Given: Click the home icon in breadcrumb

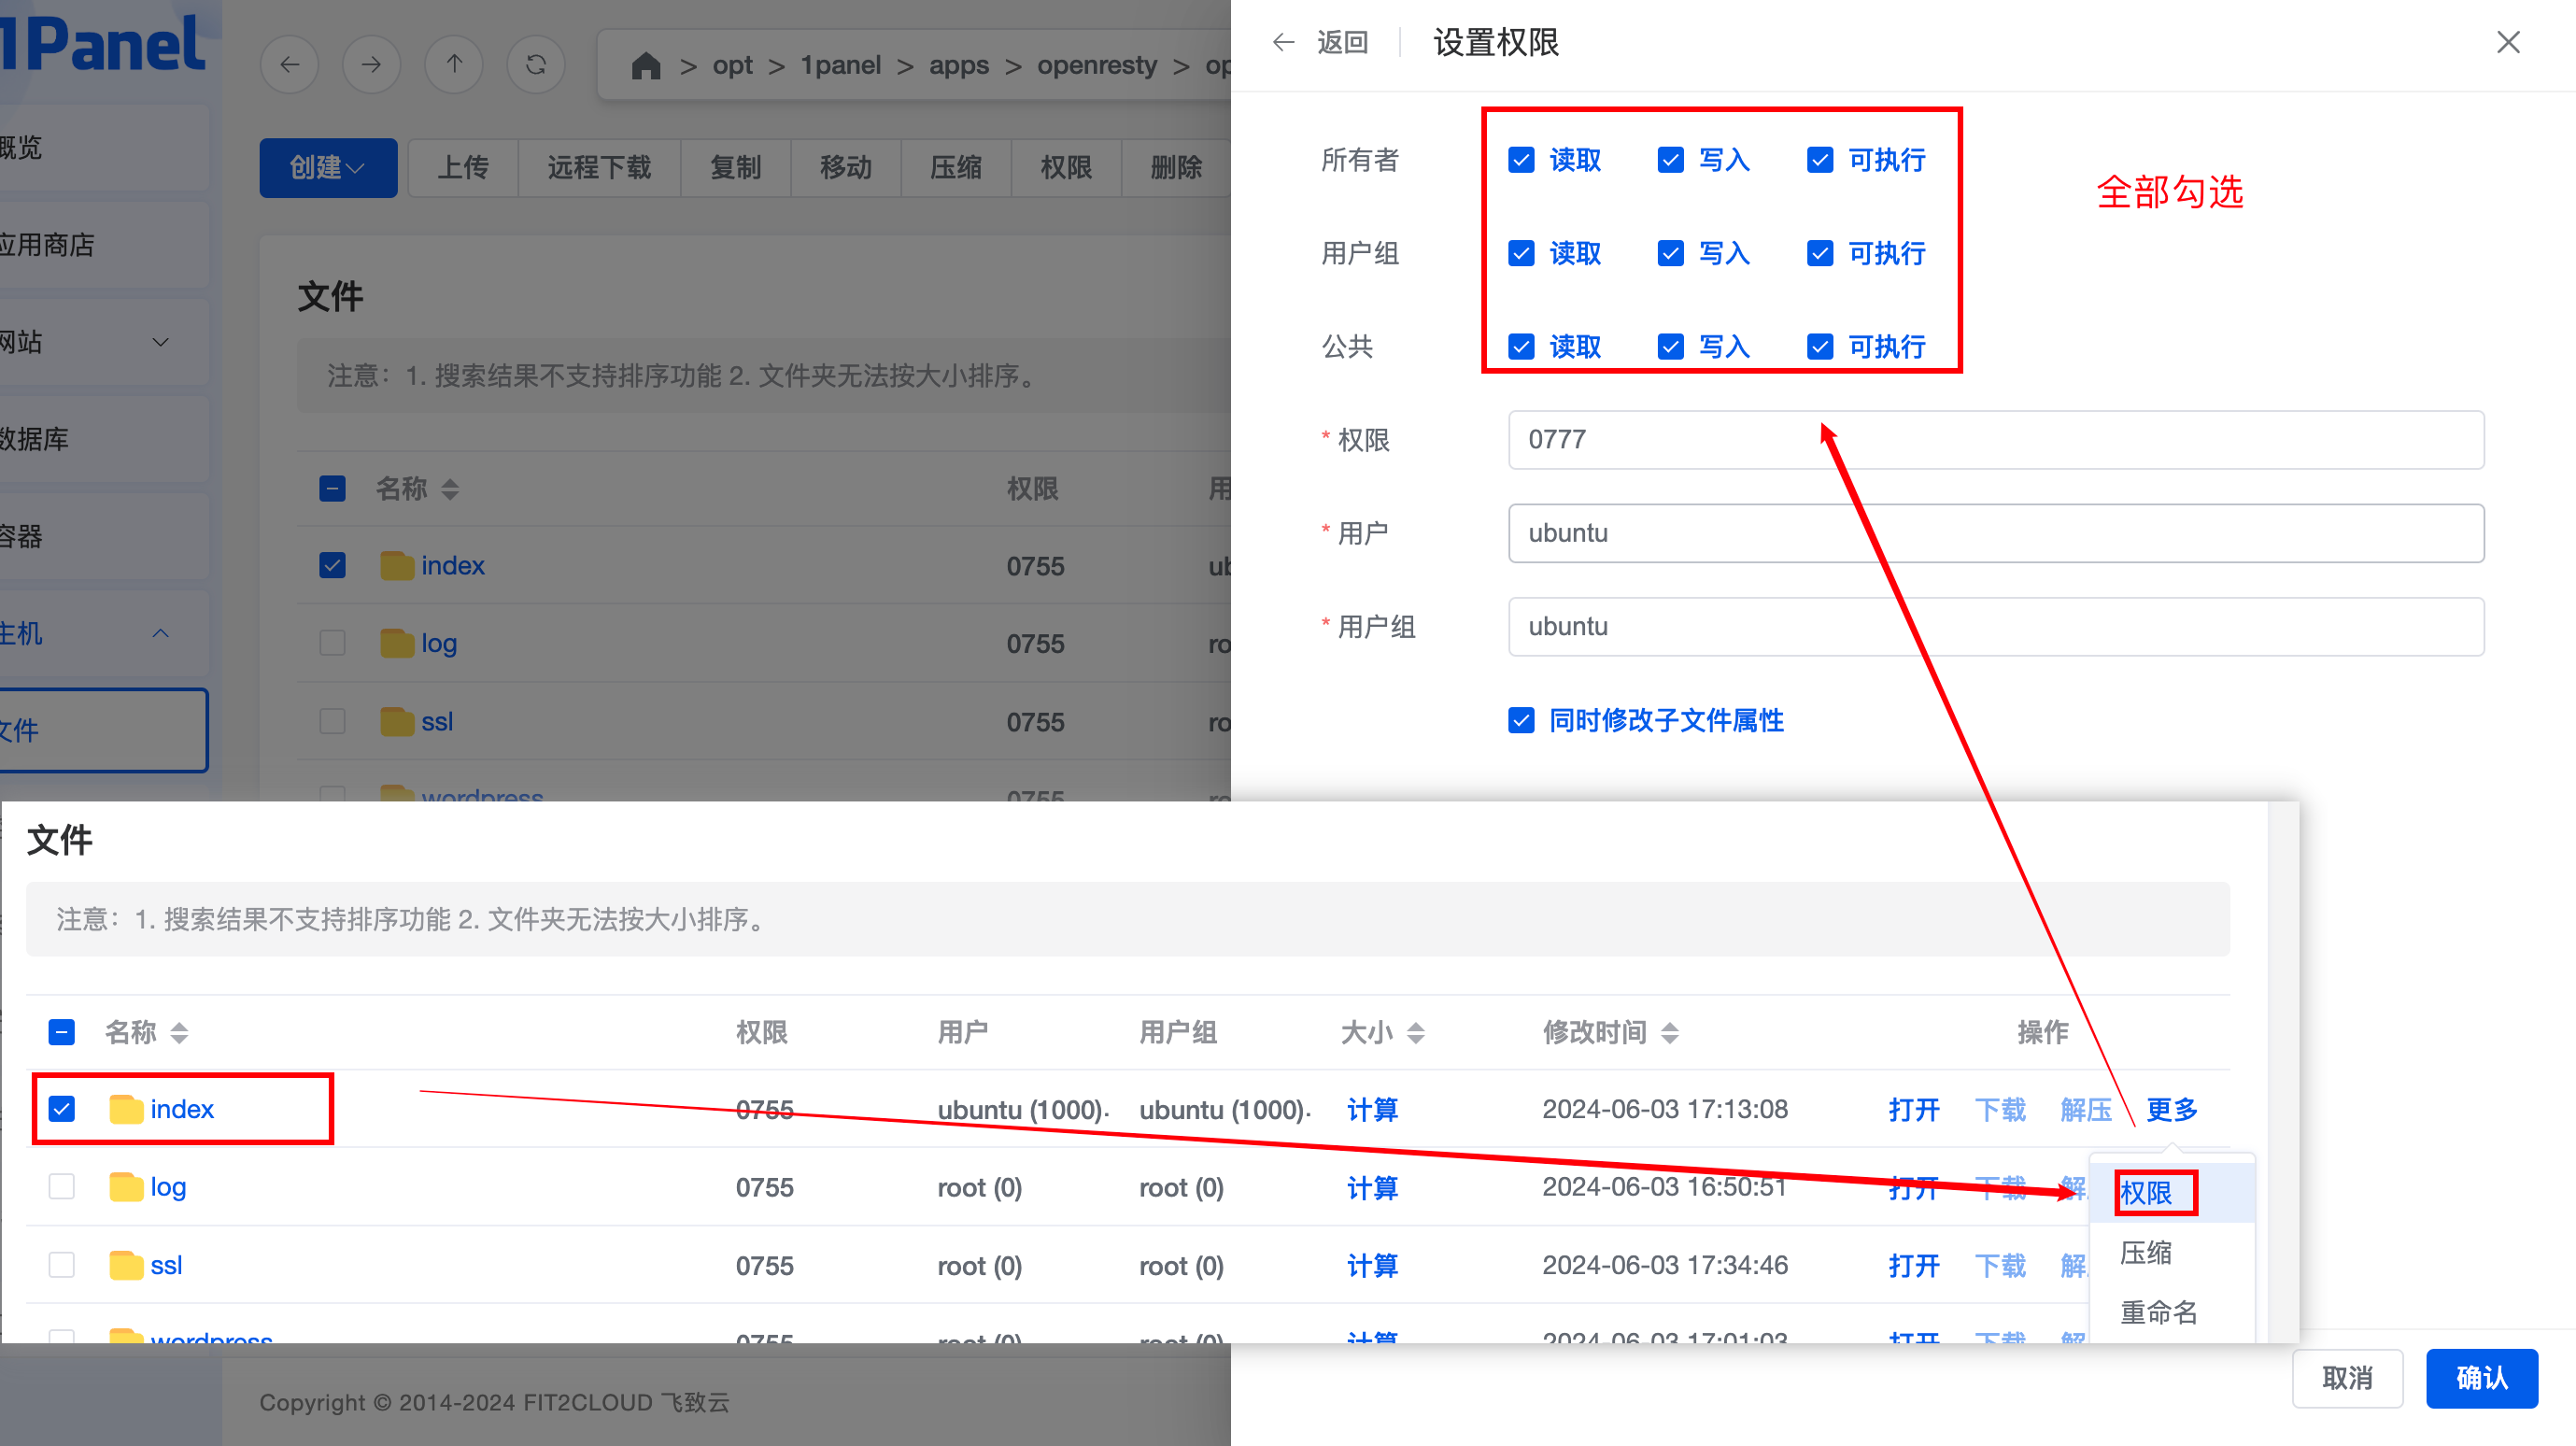Looking at the screenshot, I should coord(646,66).
